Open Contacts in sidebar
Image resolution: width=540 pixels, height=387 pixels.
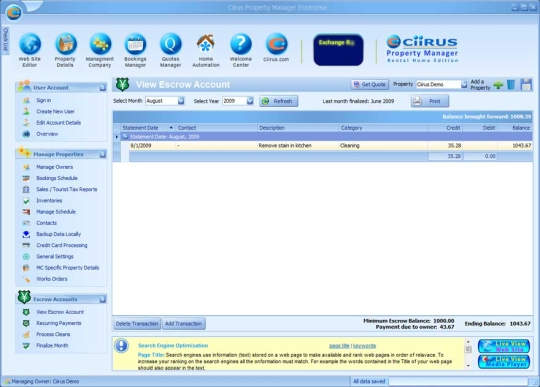(46, 223)
